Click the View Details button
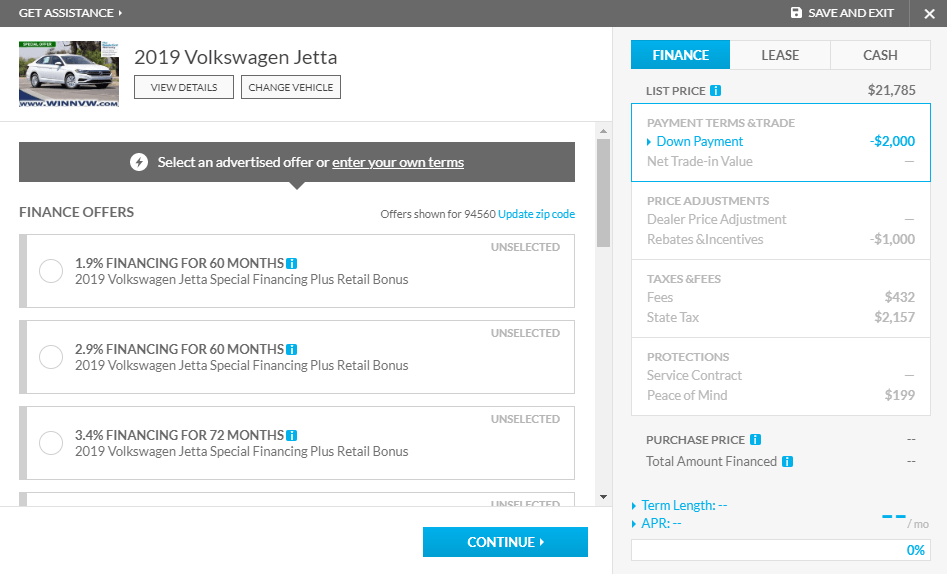Viewport: 947px width, 574px height. (x=184, y=87)
